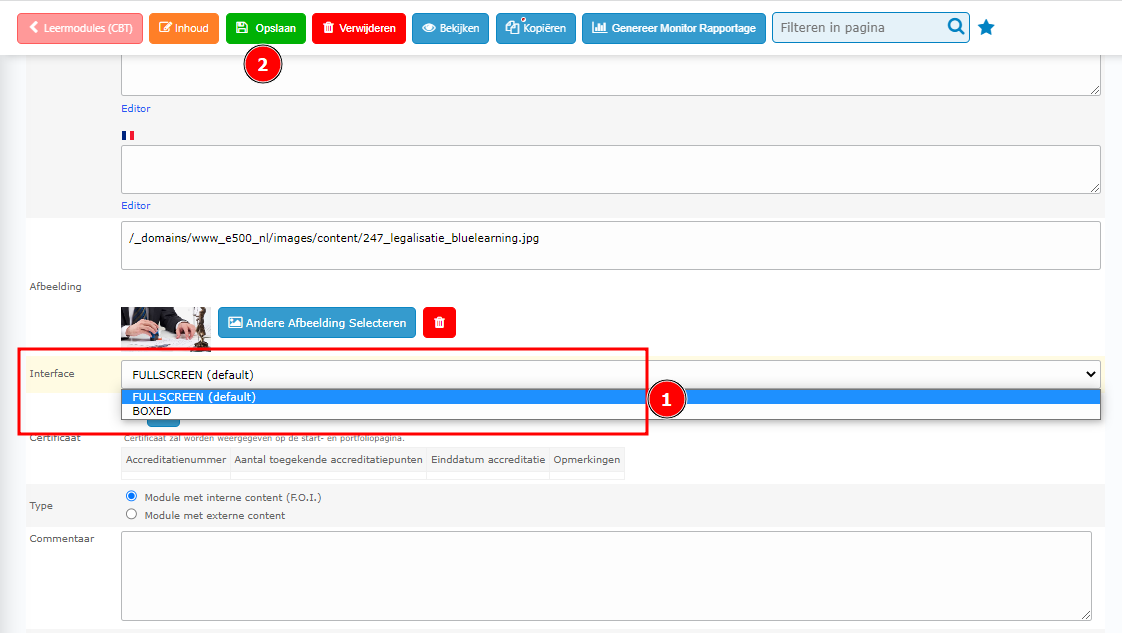Click the legalisatie image thumbnail

tap(165, 326)
